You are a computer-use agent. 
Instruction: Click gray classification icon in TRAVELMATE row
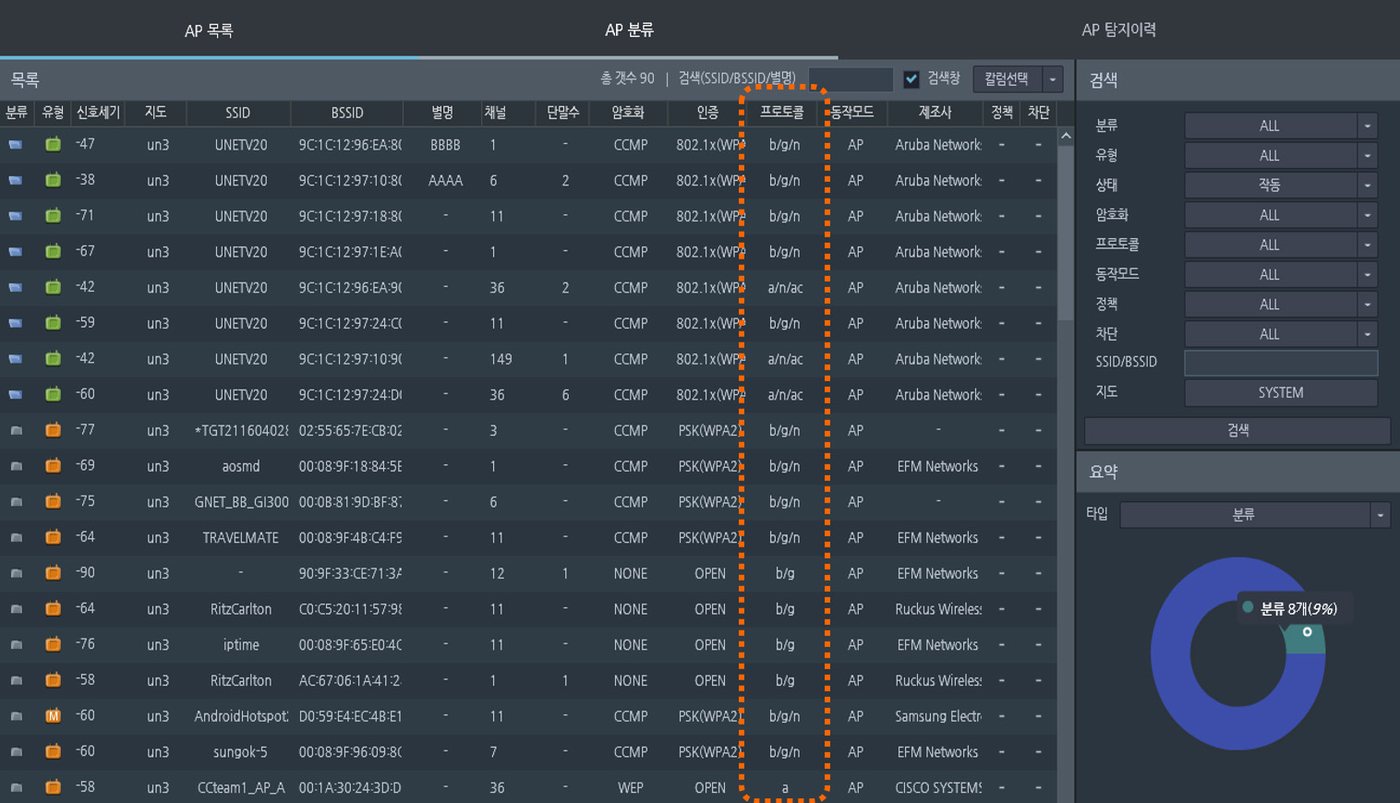pos(15,538)
